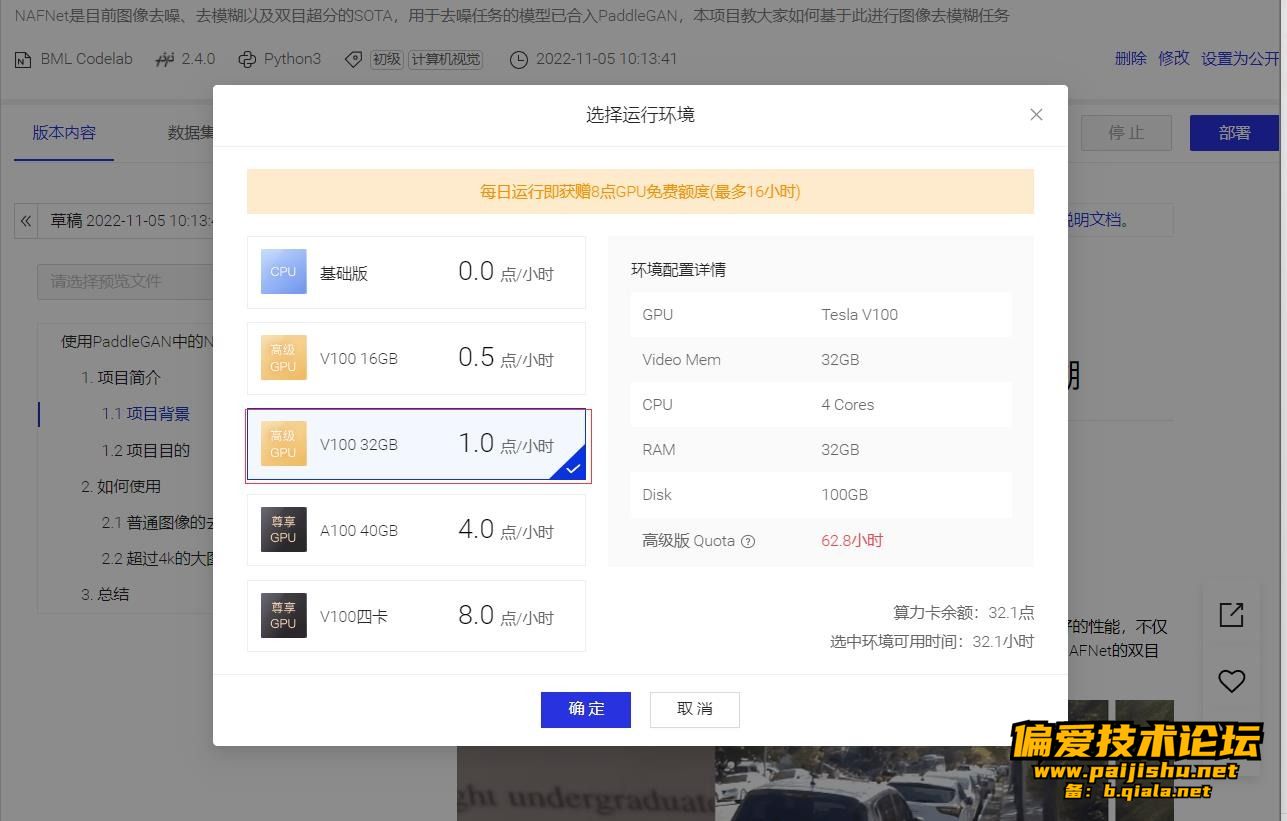Click the 4 Cores CPU value

848,405
